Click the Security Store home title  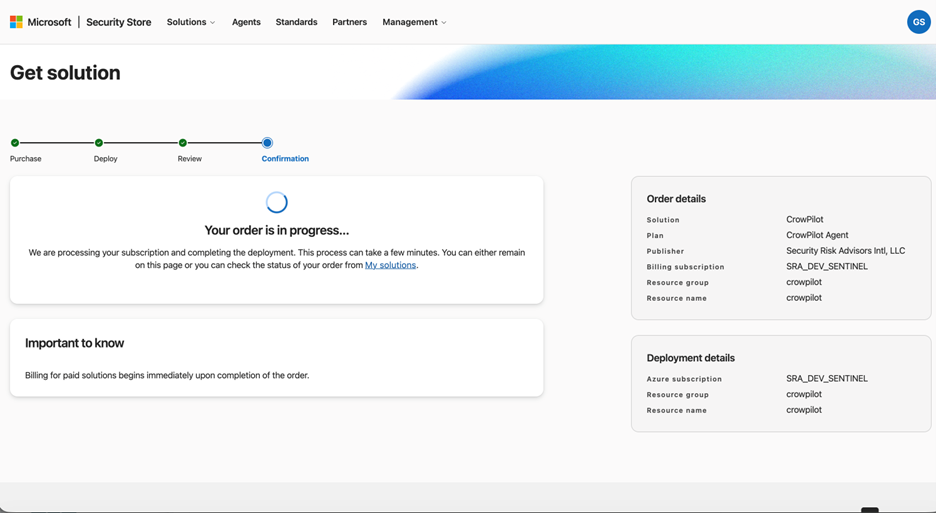[x=118, y=22]
